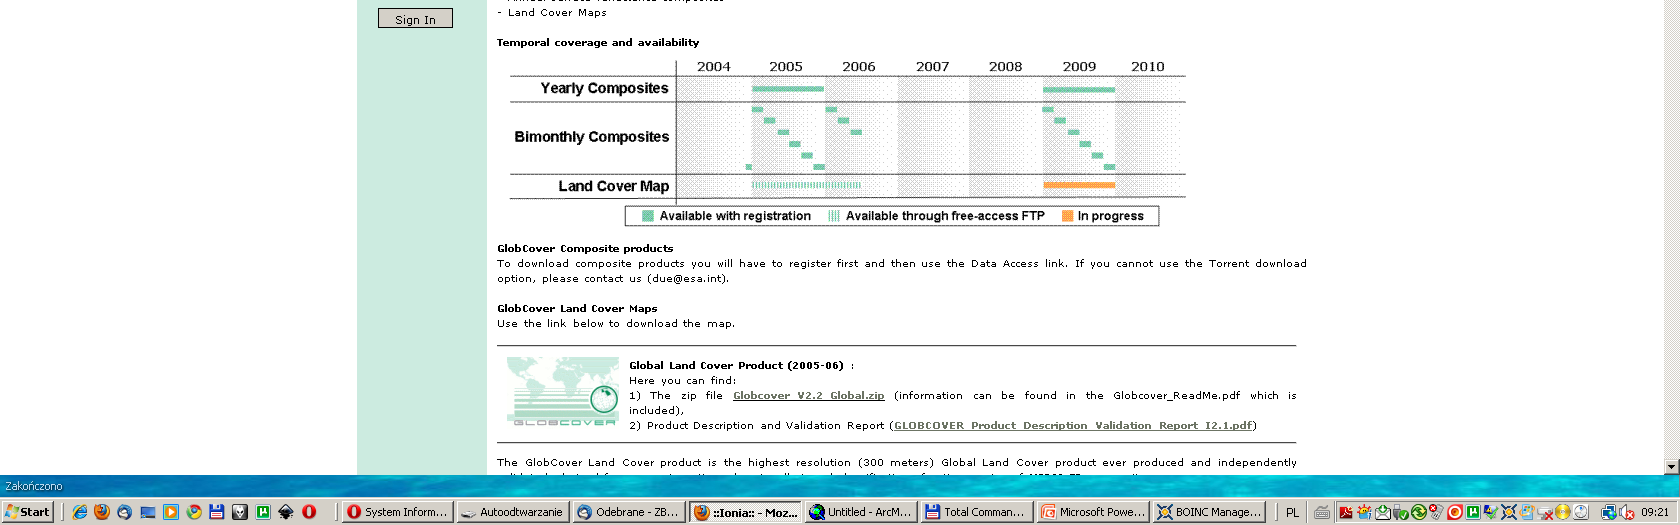The height and width of the screenshot is (525, 1680).
Task: Open GLOBCOVER Product Description Validation Report PDF
Action: [1073, 426]
